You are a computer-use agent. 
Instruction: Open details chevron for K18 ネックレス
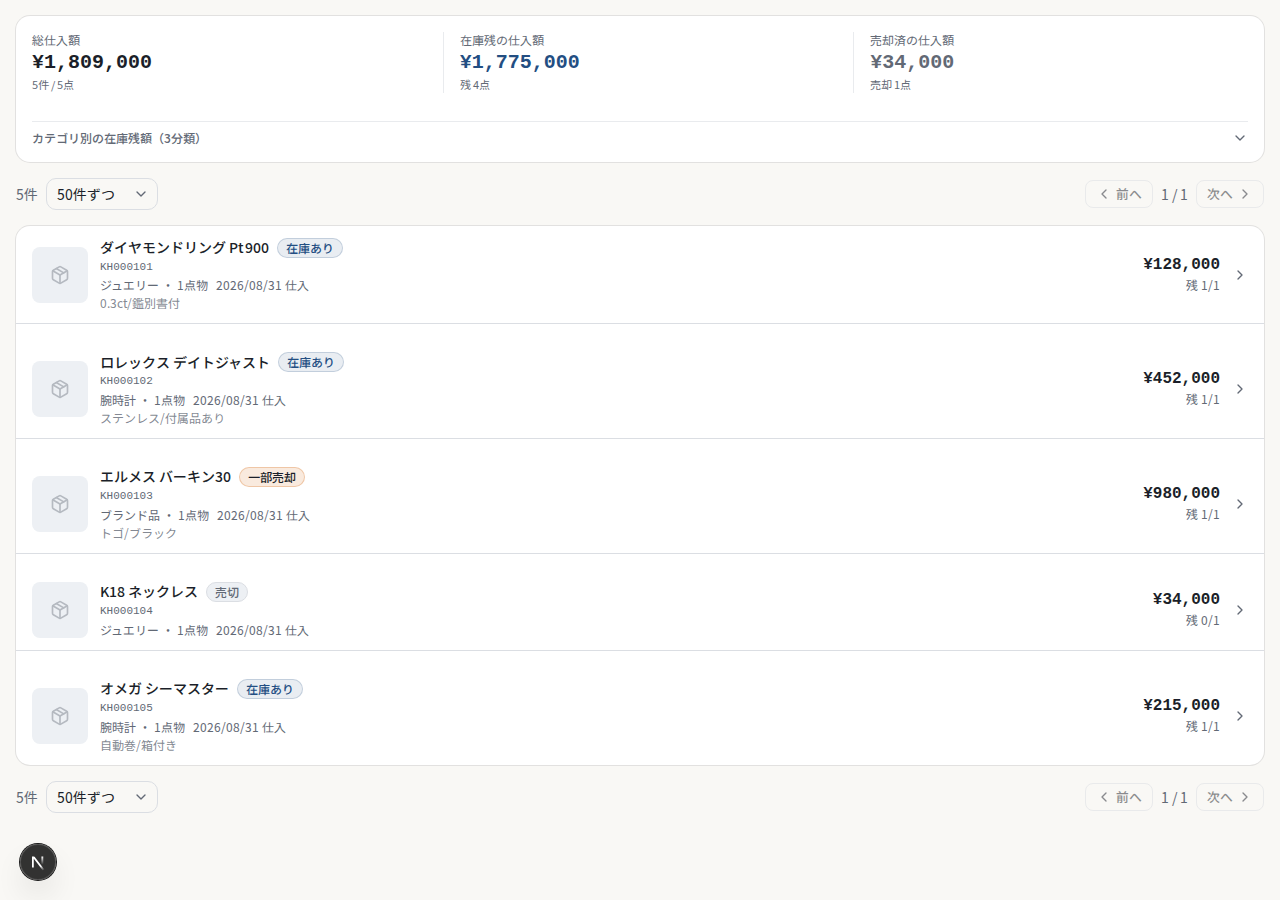[1240, 610]
